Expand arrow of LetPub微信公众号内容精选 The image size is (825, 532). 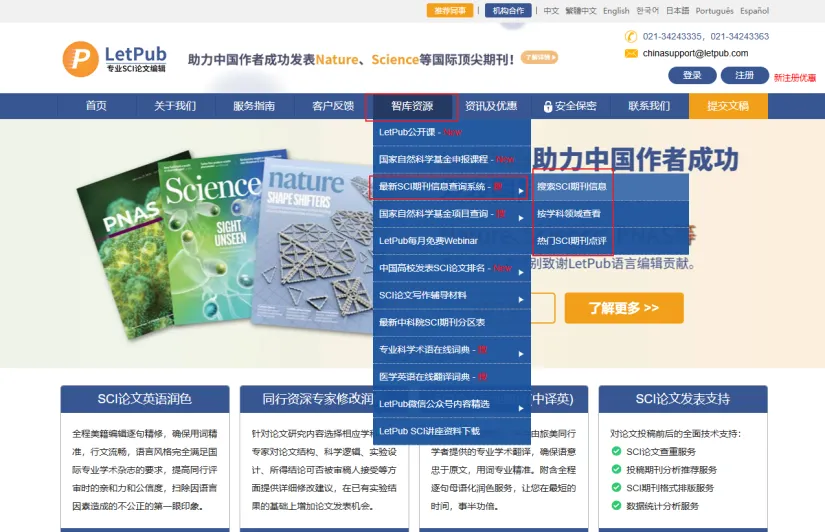click(x=521, y=408)
